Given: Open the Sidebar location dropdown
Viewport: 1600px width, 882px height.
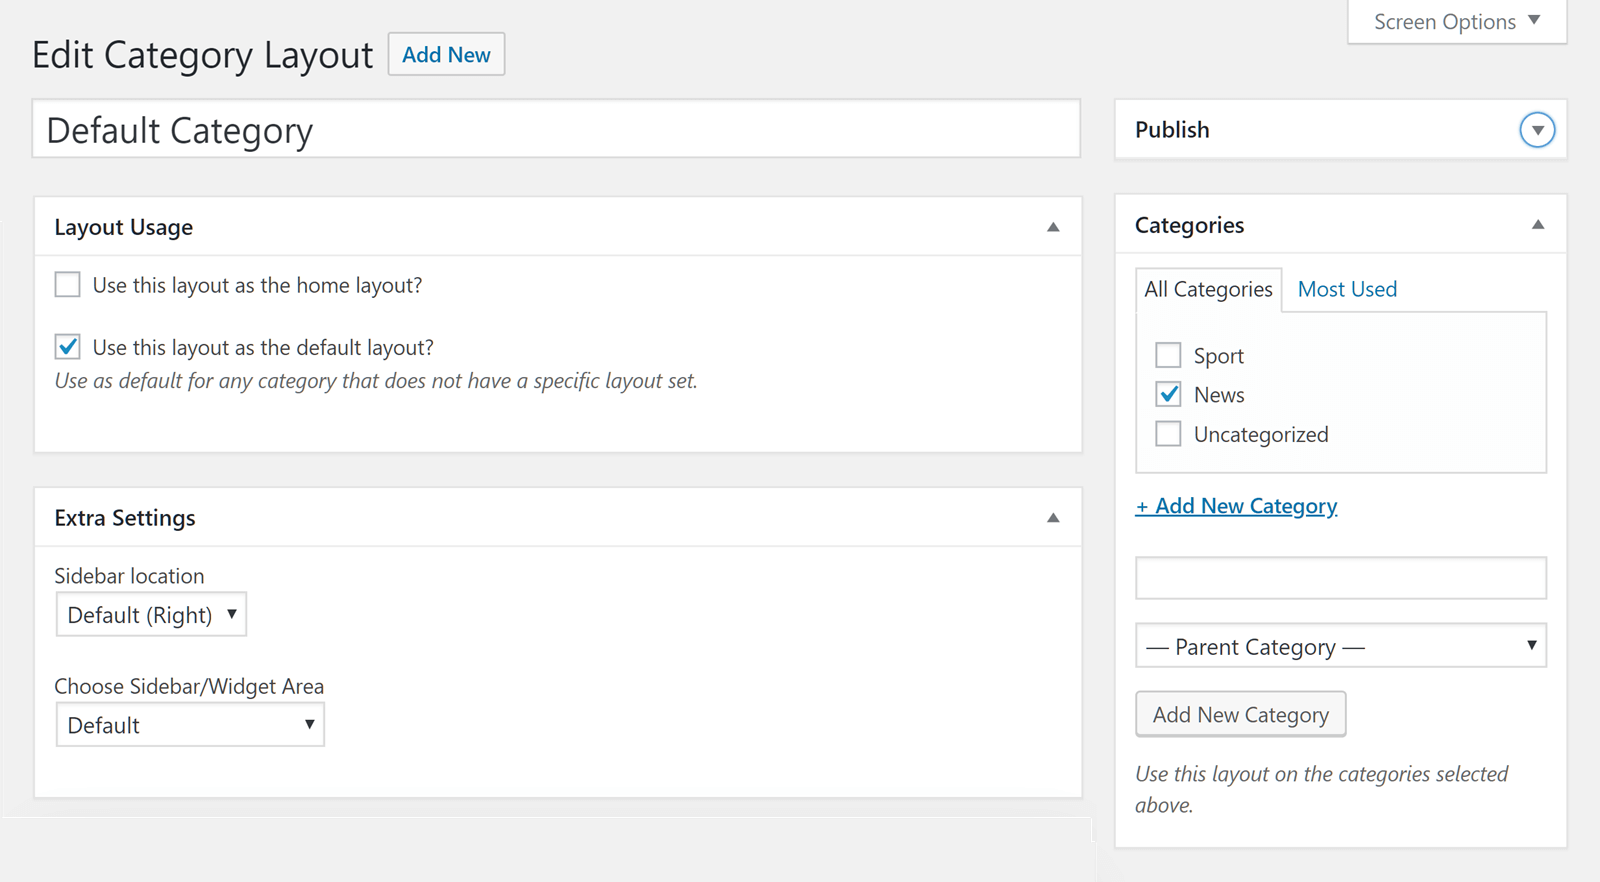Looking at the screenshot, I should (151, 615).
